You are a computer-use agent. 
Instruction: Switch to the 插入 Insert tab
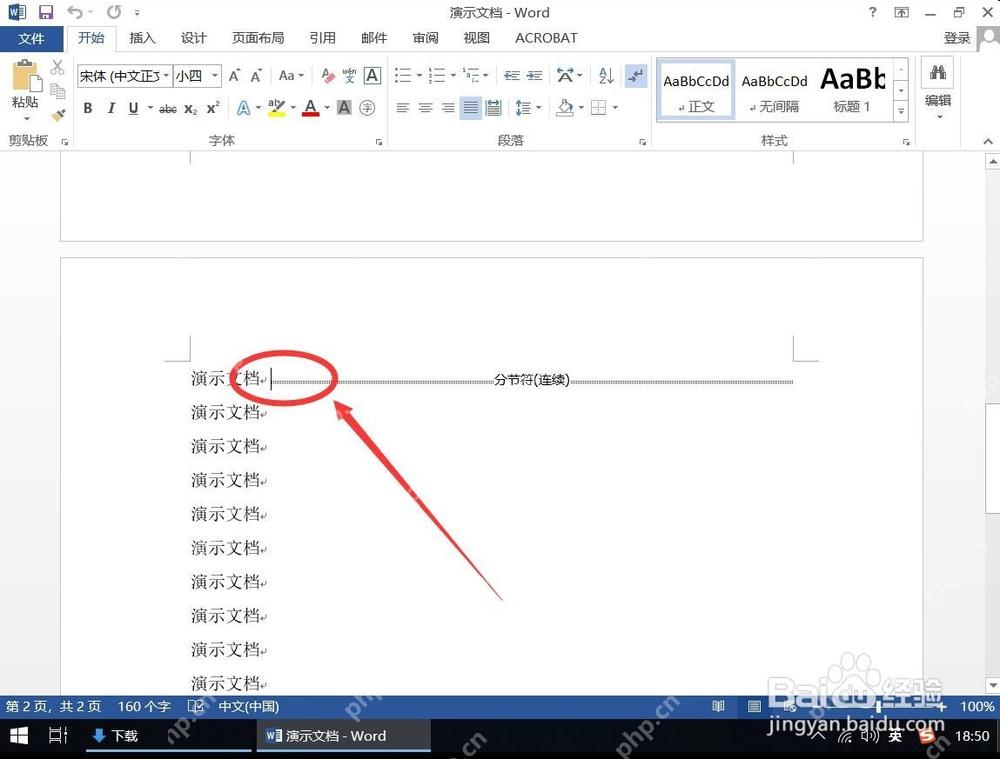(142, 38)
